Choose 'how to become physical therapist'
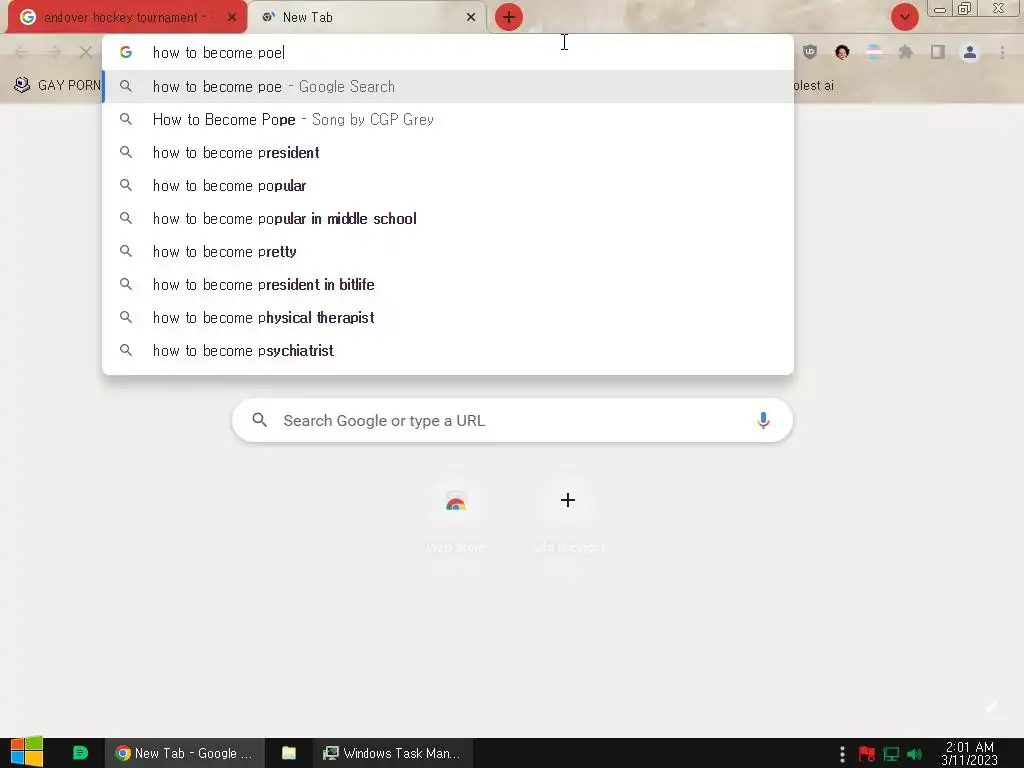Viewport: 1024px width, 768px height. click(448, 317)
